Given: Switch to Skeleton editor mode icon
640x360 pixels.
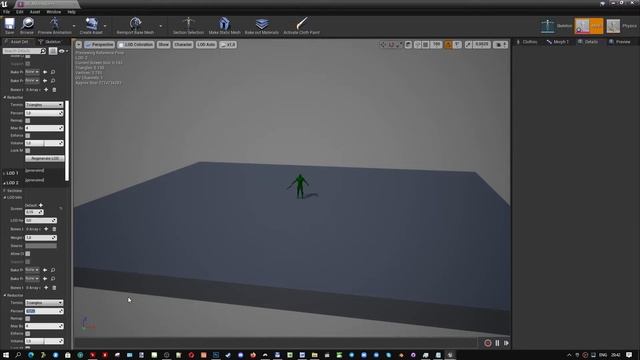Looking at the screenshot, I should click(547, 26).
